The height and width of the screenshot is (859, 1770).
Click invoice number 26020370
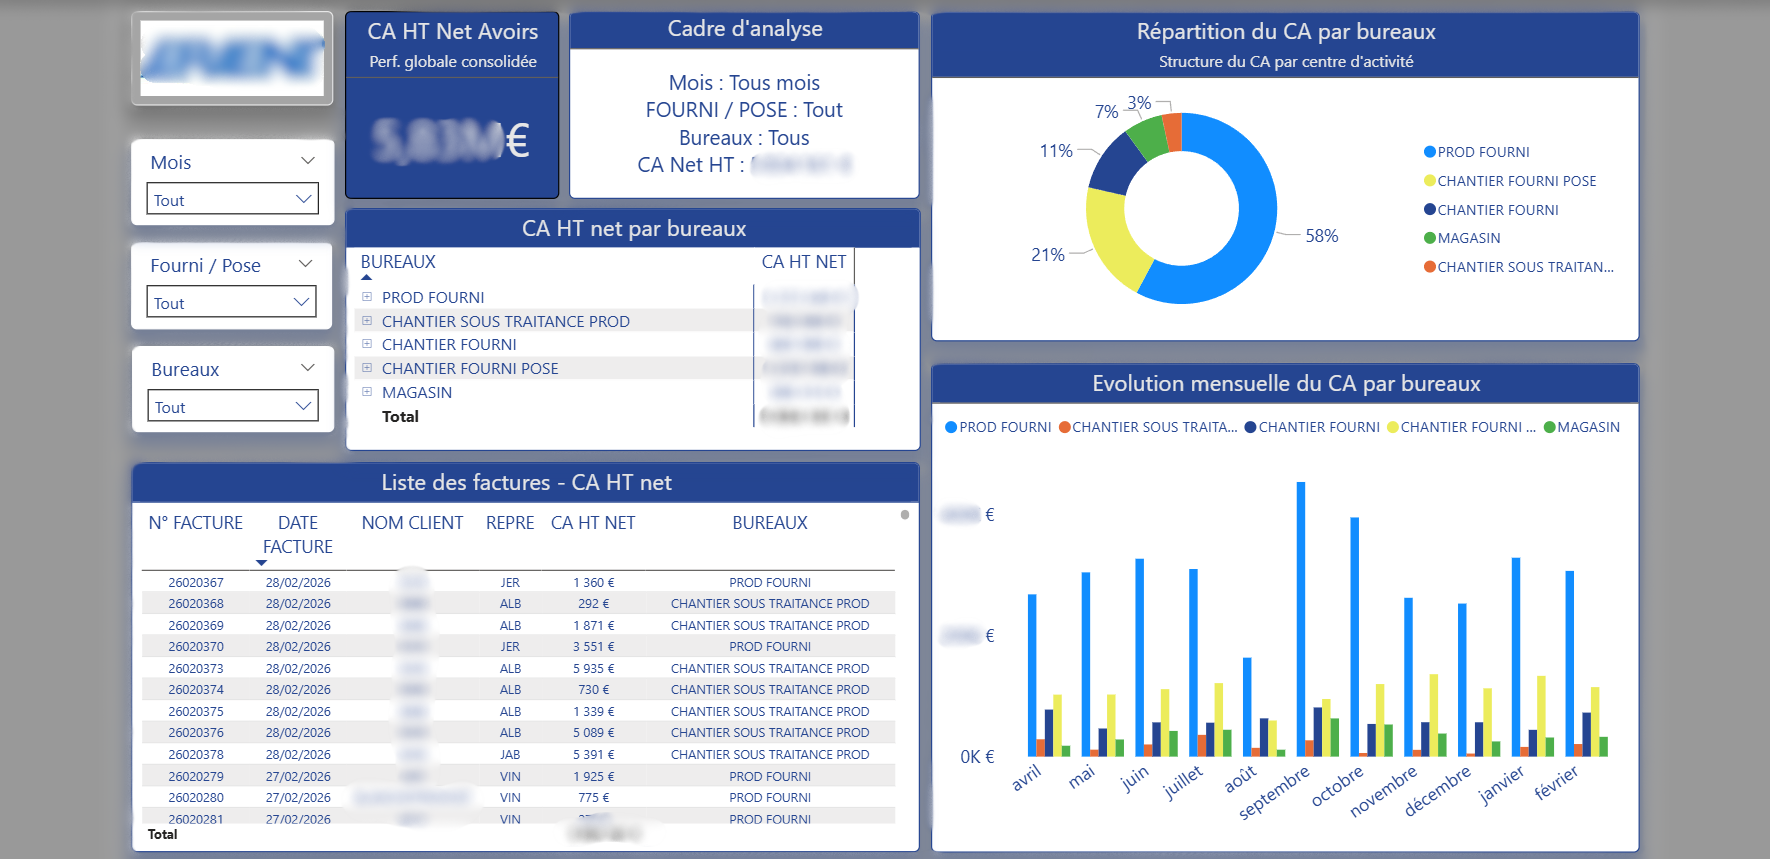tap(196, 647)
